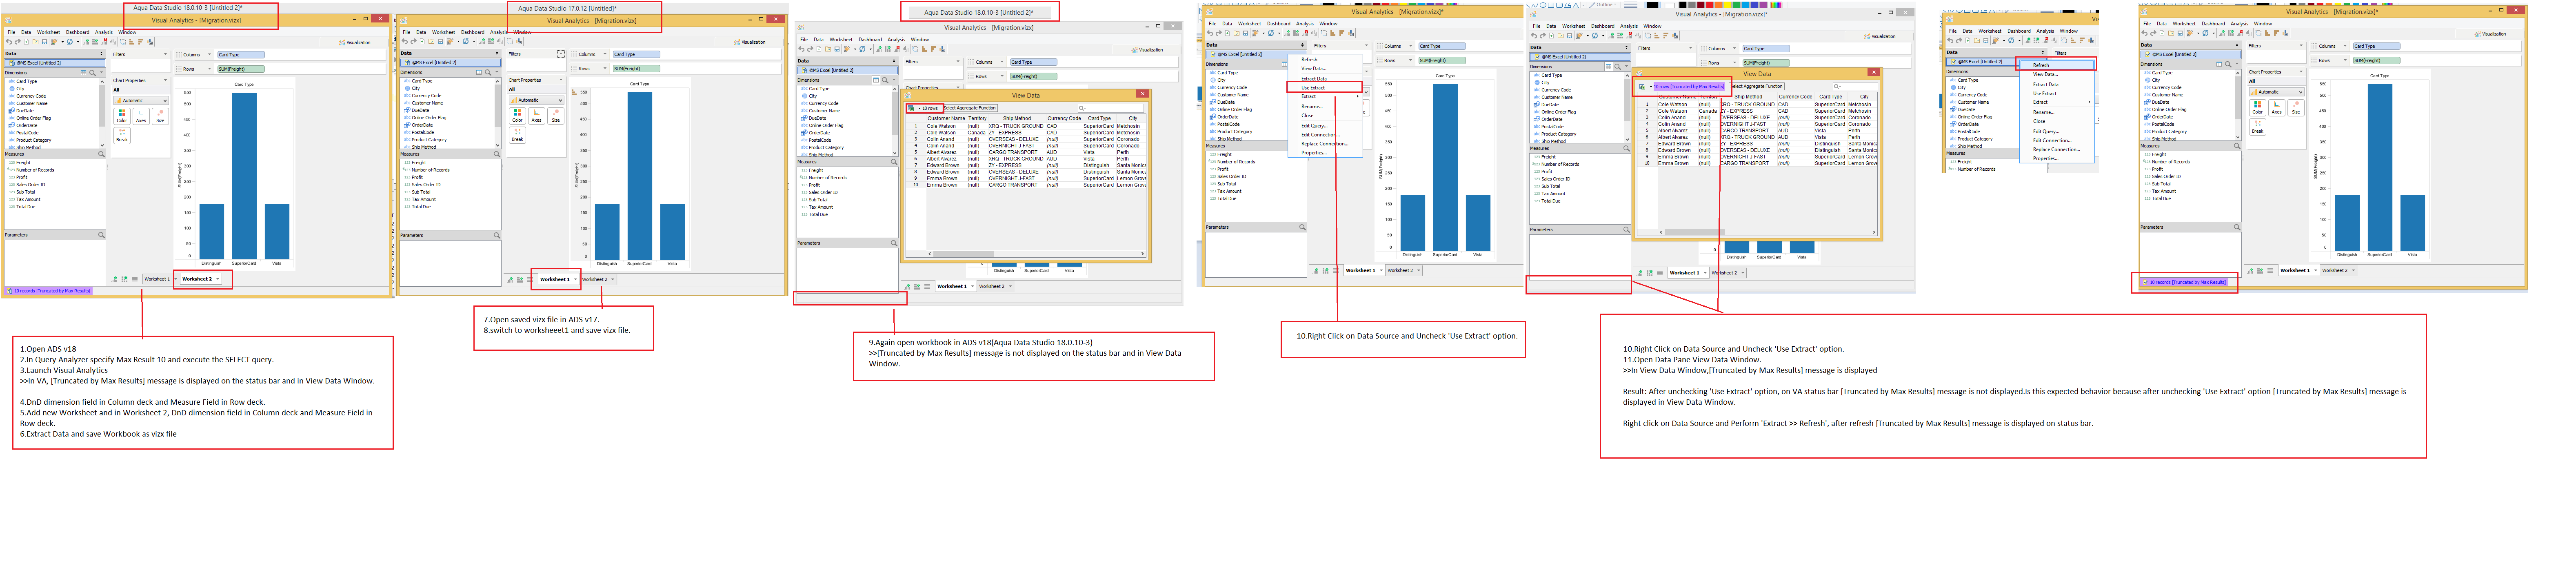The image size is (2576, 575).
Task: Toggle Use Extract entry outlined in red
Action: point(1313,87)
